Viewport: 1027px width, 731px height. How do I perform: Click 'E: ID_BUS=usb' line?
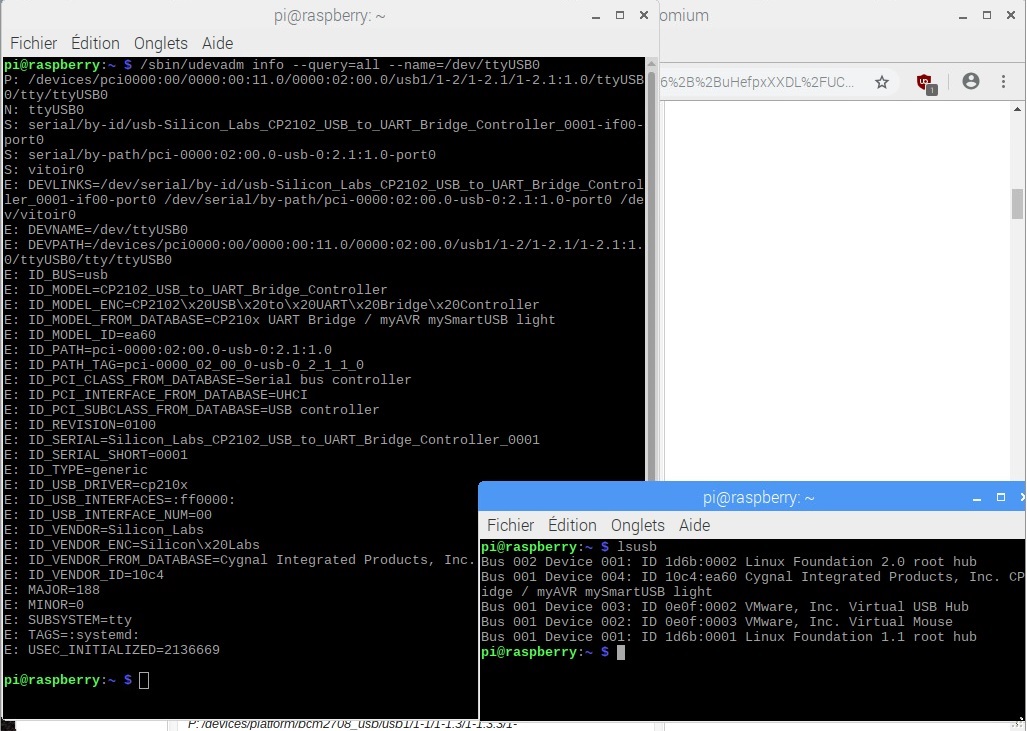56,275
